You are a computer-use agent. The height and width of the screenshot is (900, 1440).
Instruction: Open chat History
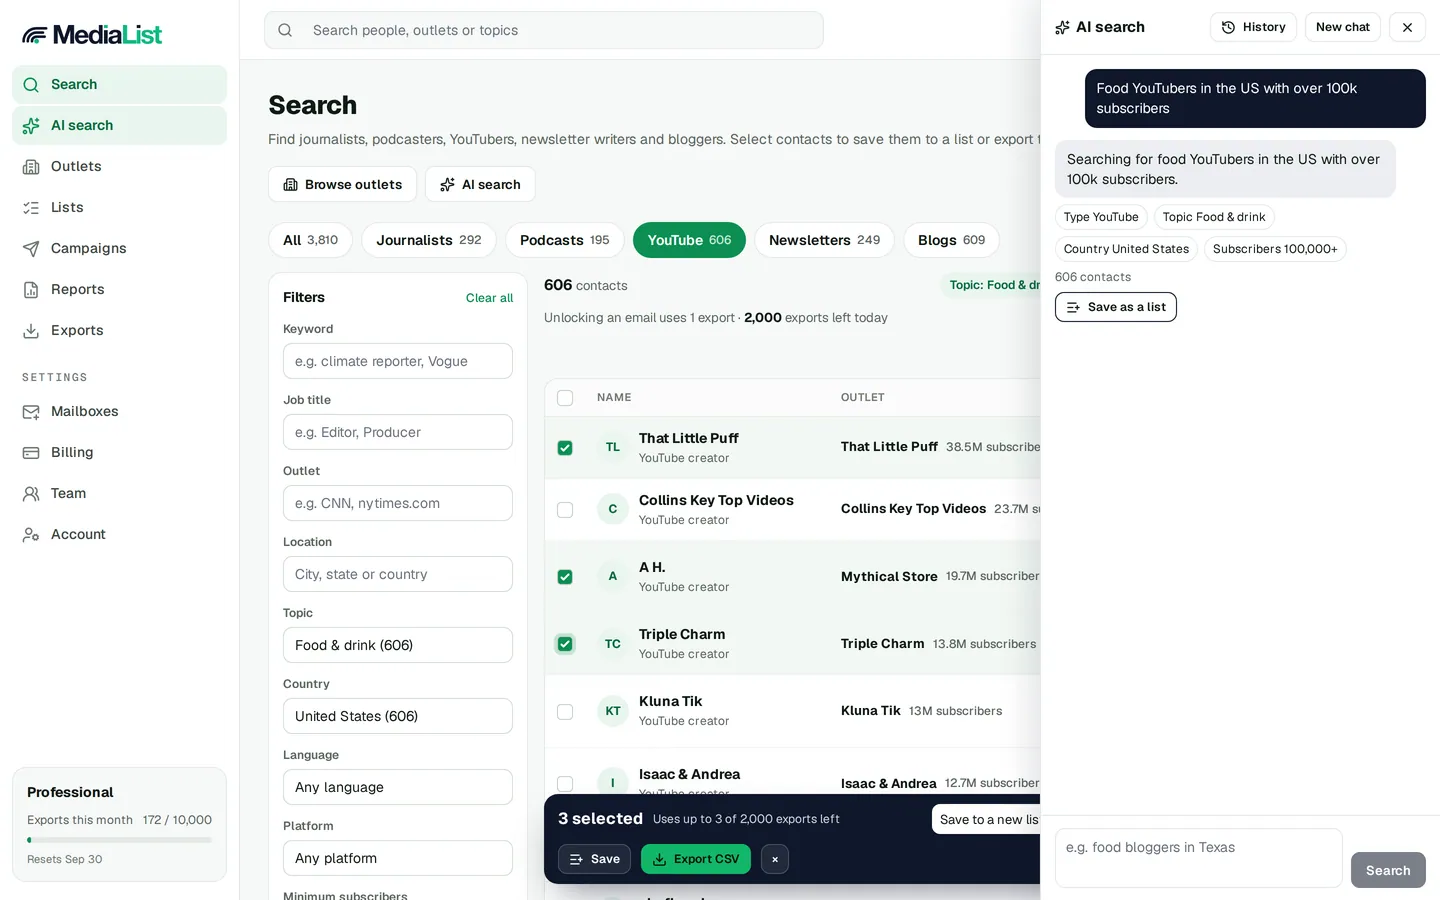point(1253,27)
